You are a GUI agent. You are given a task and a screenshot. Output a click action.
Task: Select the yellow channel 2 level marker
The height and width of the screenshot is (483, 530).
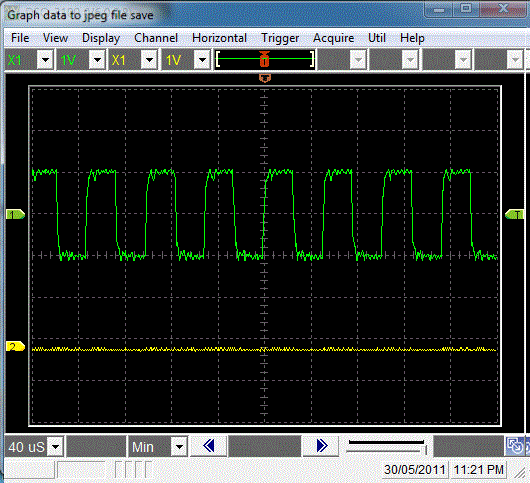point(16,346)
